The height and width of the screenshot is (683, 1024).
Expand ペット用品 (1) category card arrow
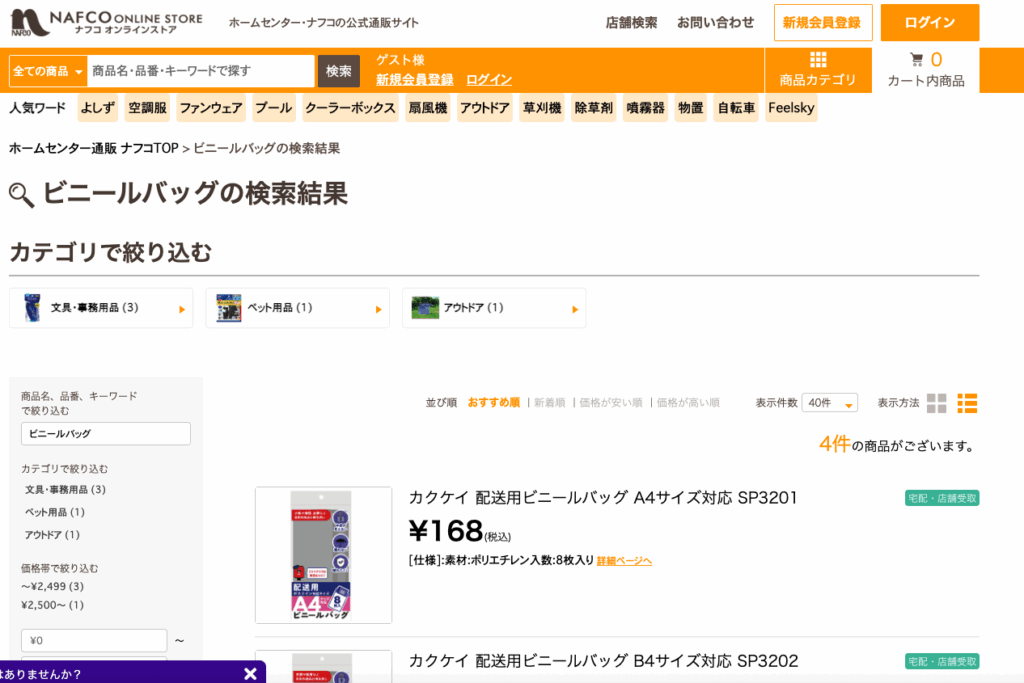379,310
